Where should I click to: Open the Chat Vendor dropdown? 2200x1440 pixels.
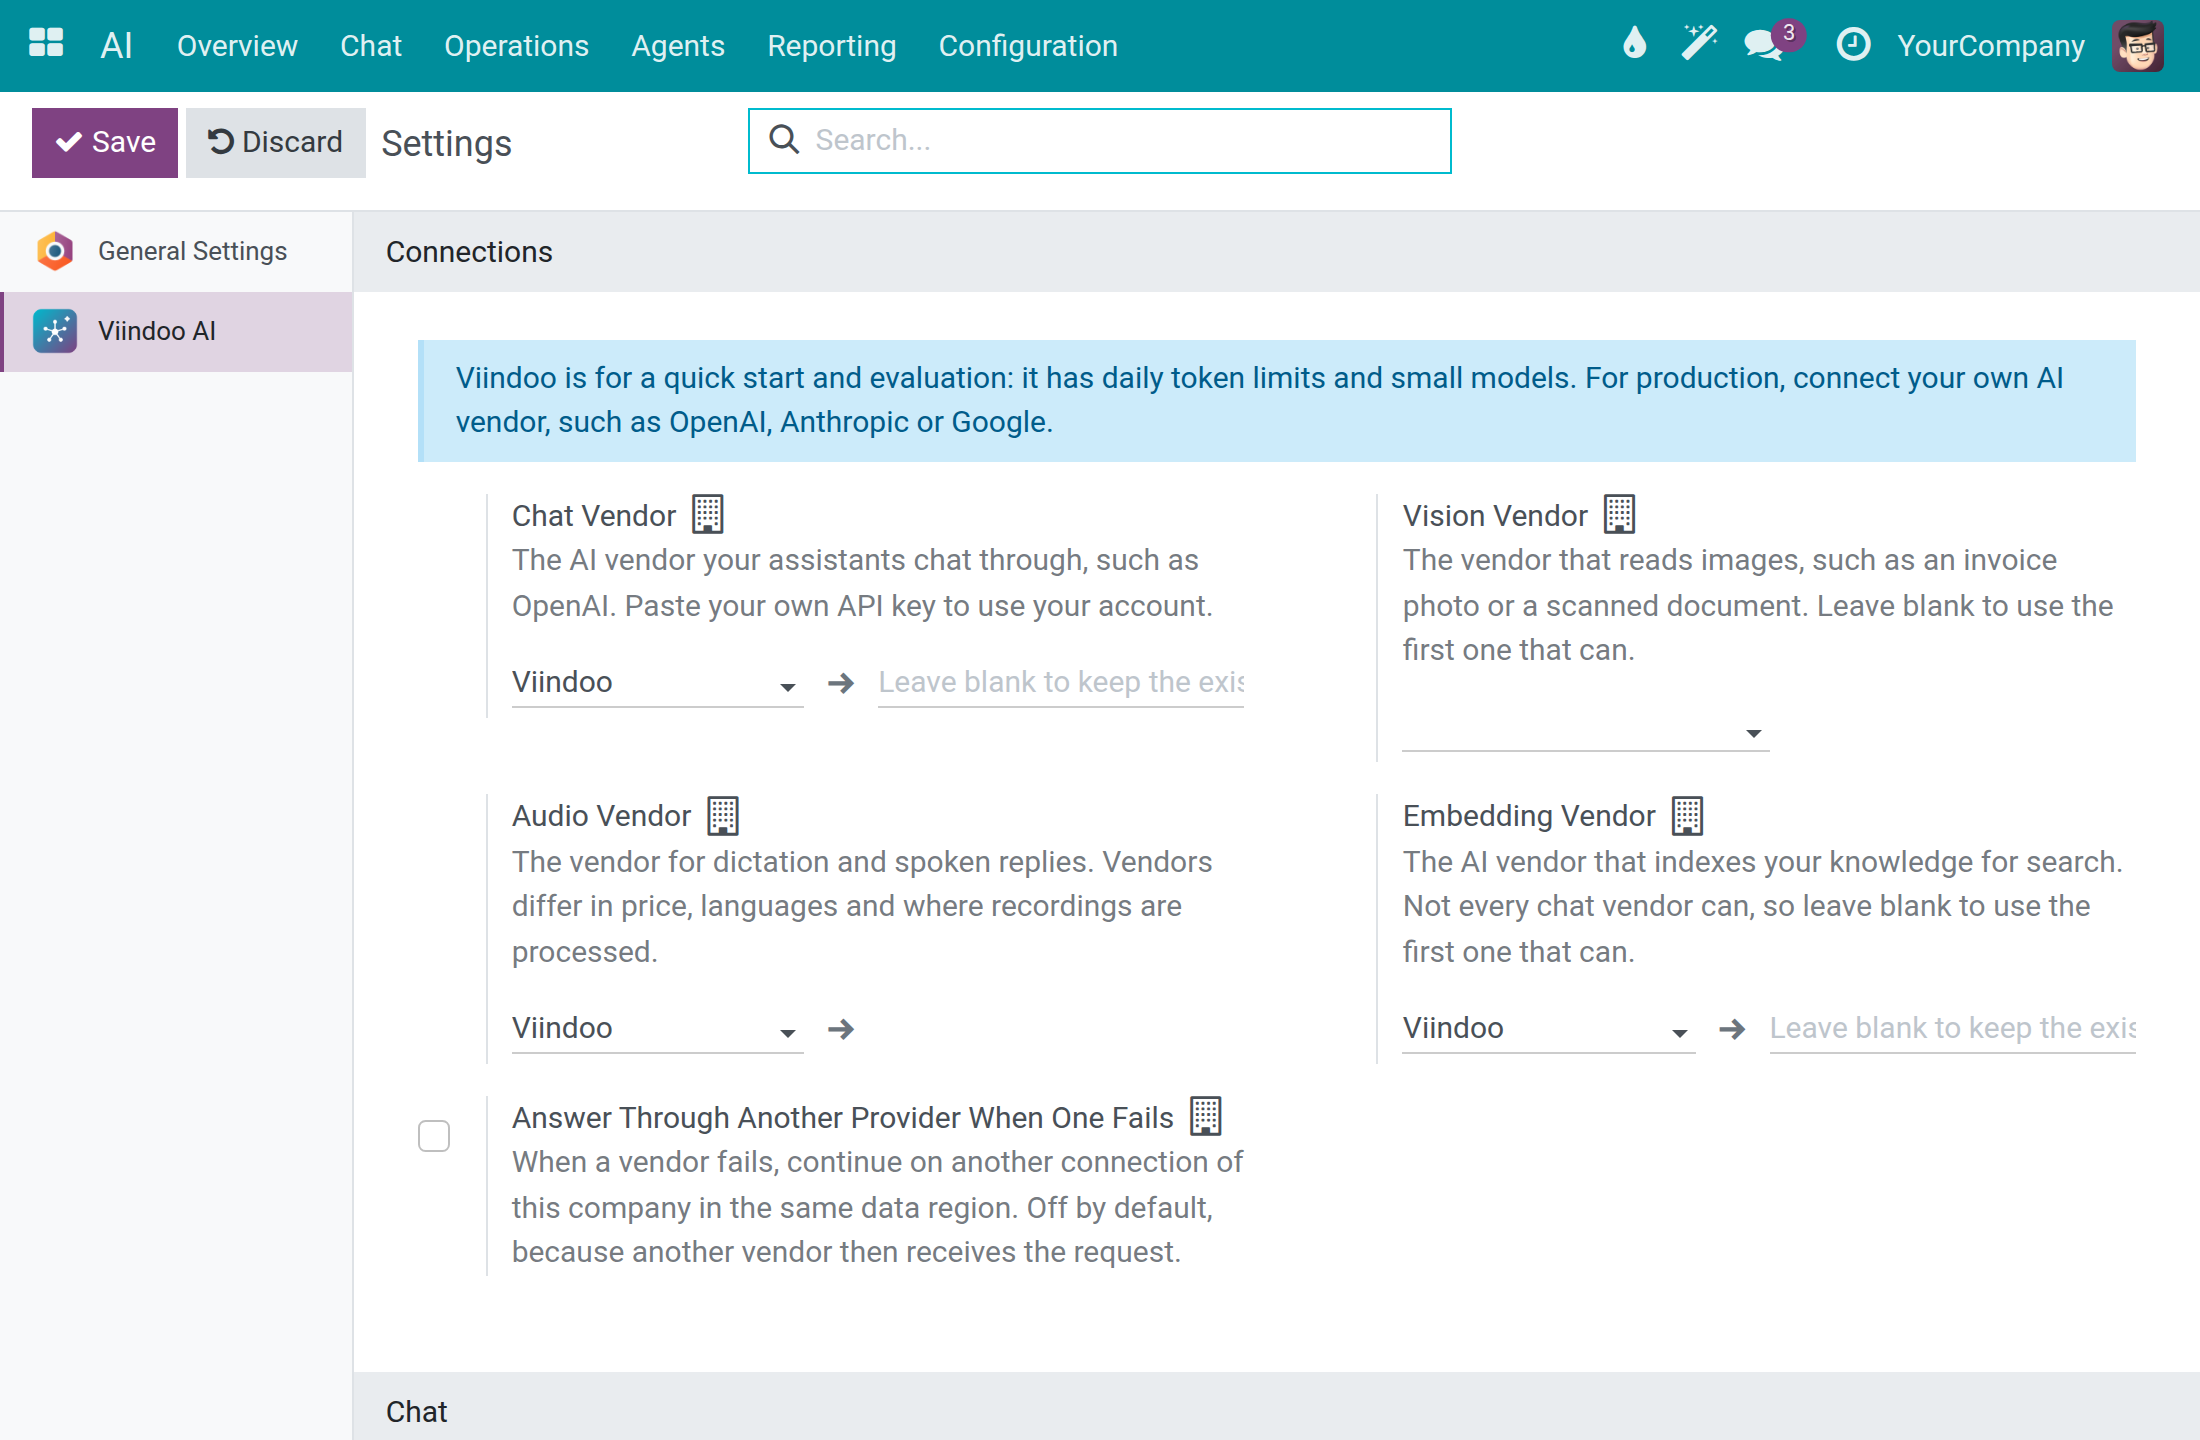coord(657,683)
